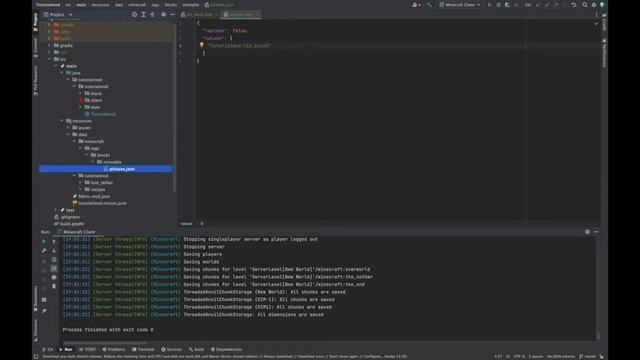This screenshot has width=640, height=360.
Task: Open the Build tool window tab
Action: [x=196, y=349]
